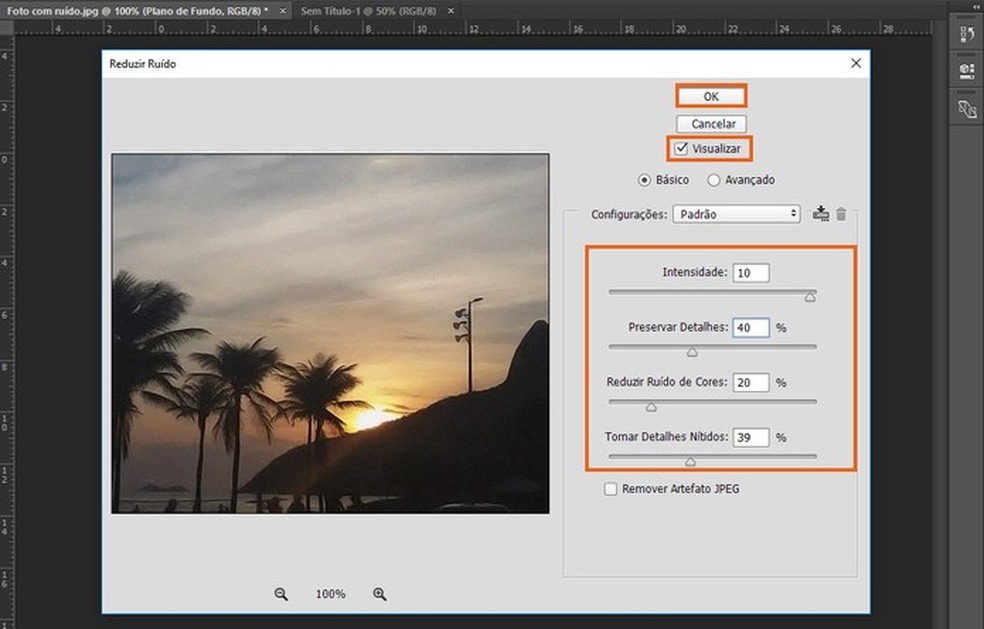Screen dimensions: 984x629
Task: Close the Reduzir Ruído dialog
Action: click(855, 63)
